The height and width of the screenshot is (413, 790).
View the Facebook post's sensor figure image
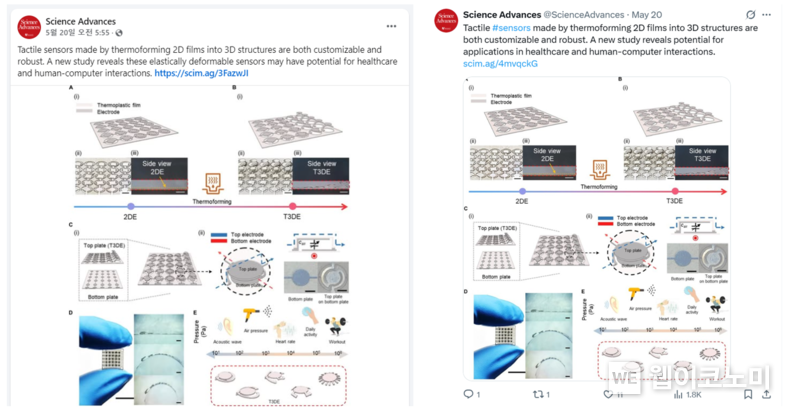pyautogui.click(x=212, y=245)
